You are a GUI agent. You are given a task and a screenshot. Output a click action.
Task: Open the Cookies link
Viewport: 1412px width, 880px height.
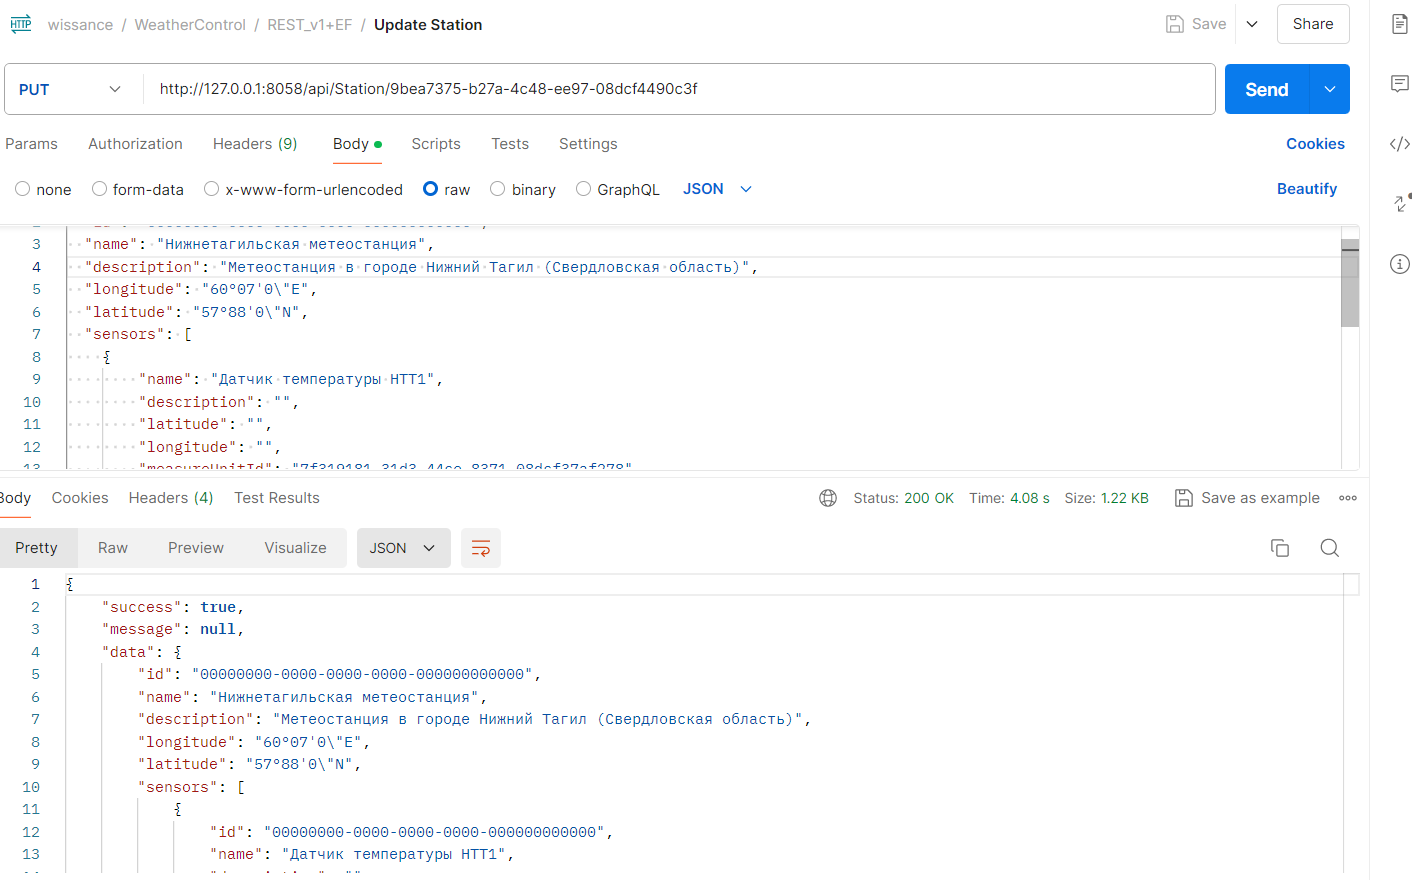pos(1315,144)
